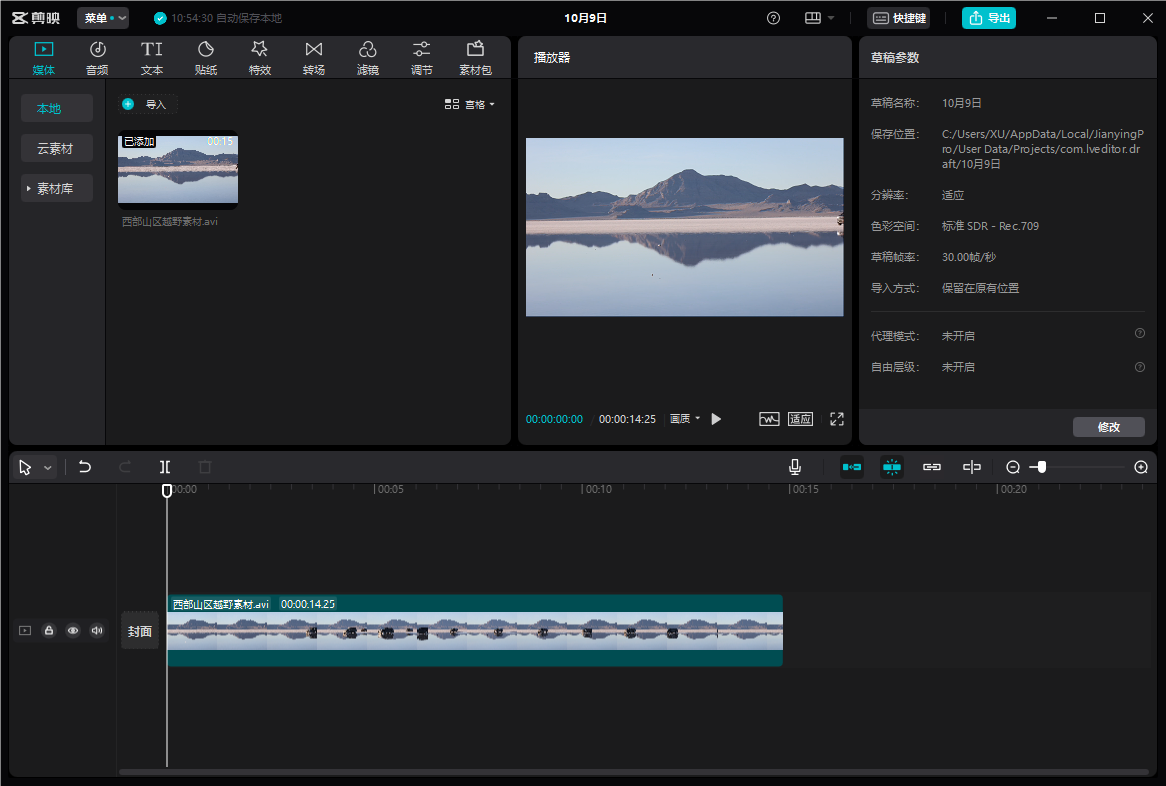Play the video in player
1166x786 pixels.
point(716,419)
